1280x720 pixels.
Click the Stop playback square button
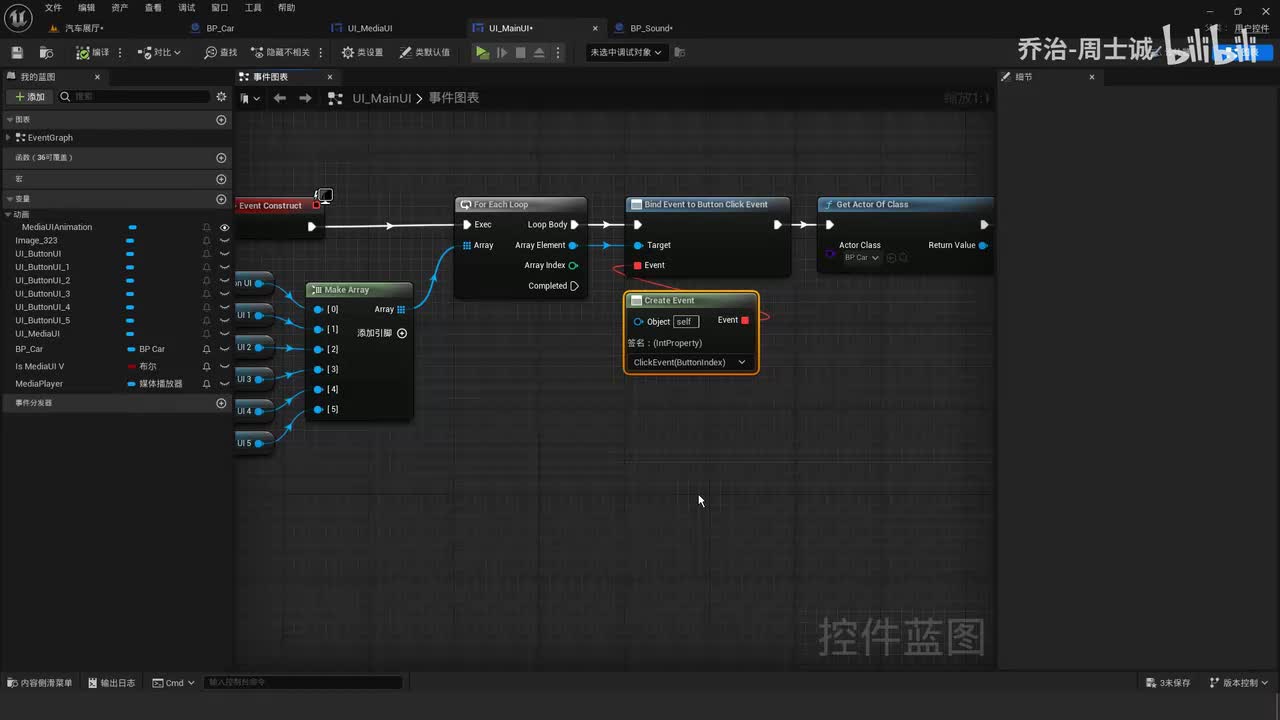pyautogui.click(x=520, y=52)
